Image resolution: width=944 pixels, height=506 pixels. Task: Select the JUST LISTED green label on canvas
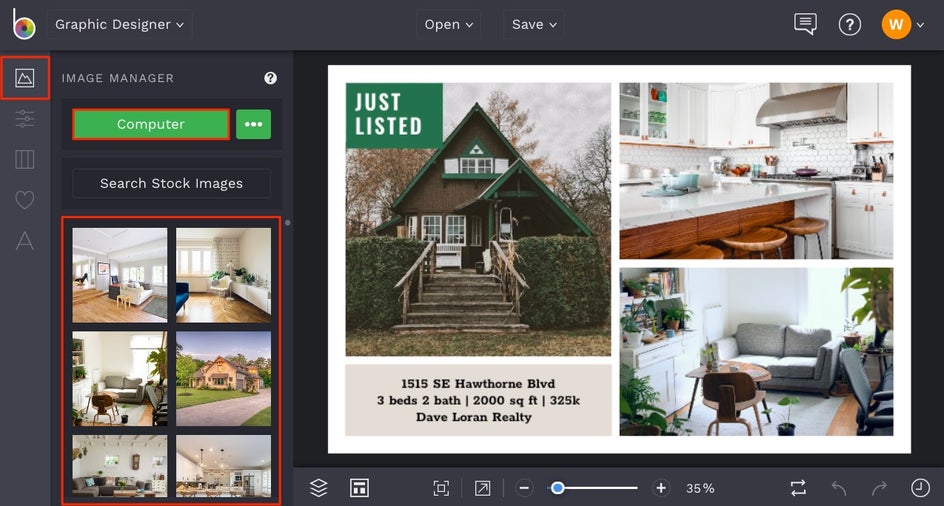pyautogui.click(x=394, y=115)
